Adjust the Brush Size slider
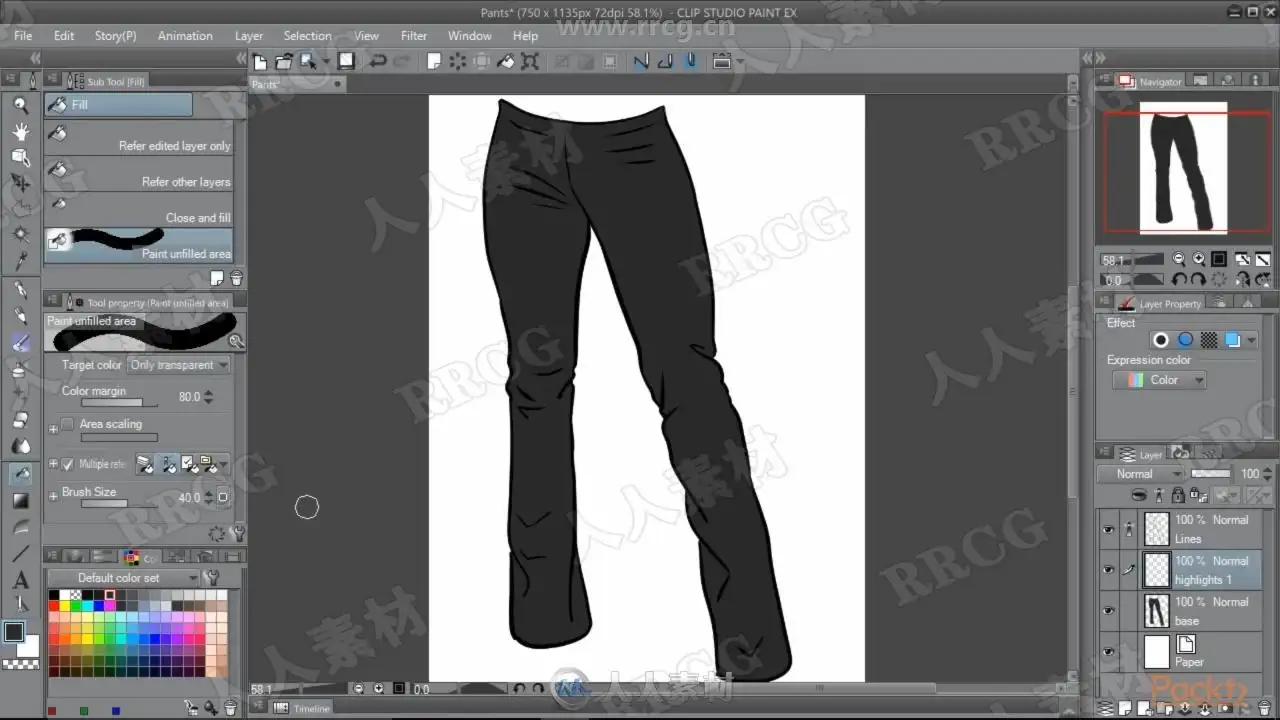This screenshot has height=720, width=1280. pyautogui.click(x=119, y=503)
